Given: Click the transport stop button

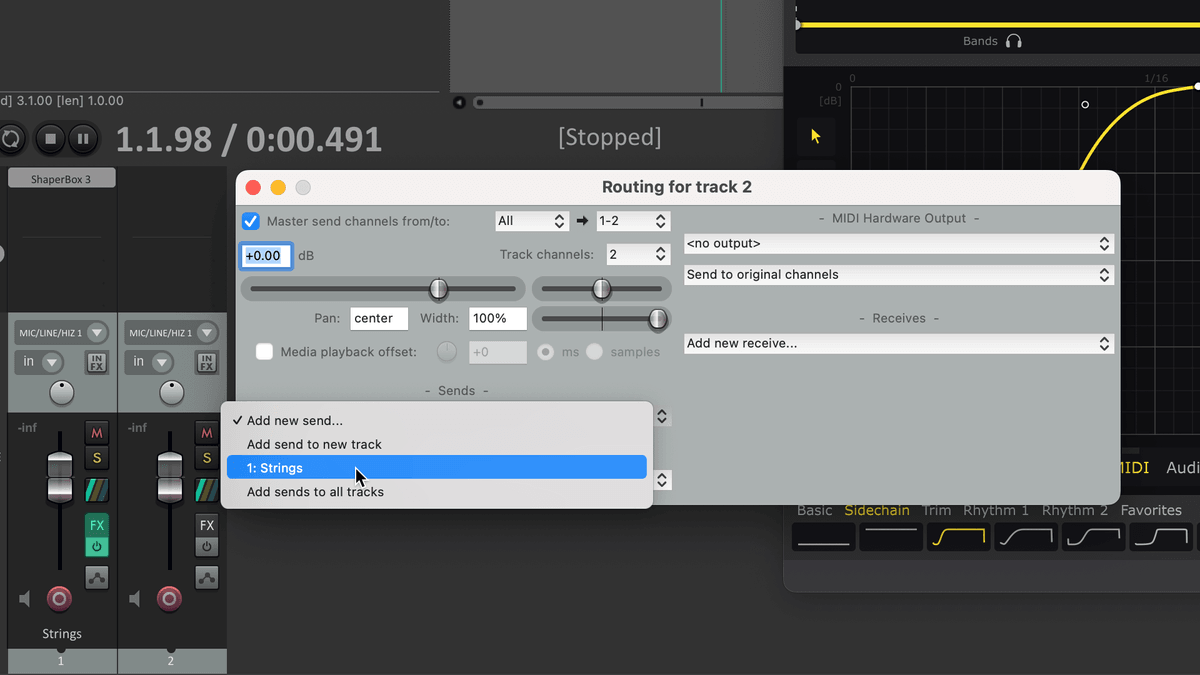Looking at the screenshot, I should point(51,139).
